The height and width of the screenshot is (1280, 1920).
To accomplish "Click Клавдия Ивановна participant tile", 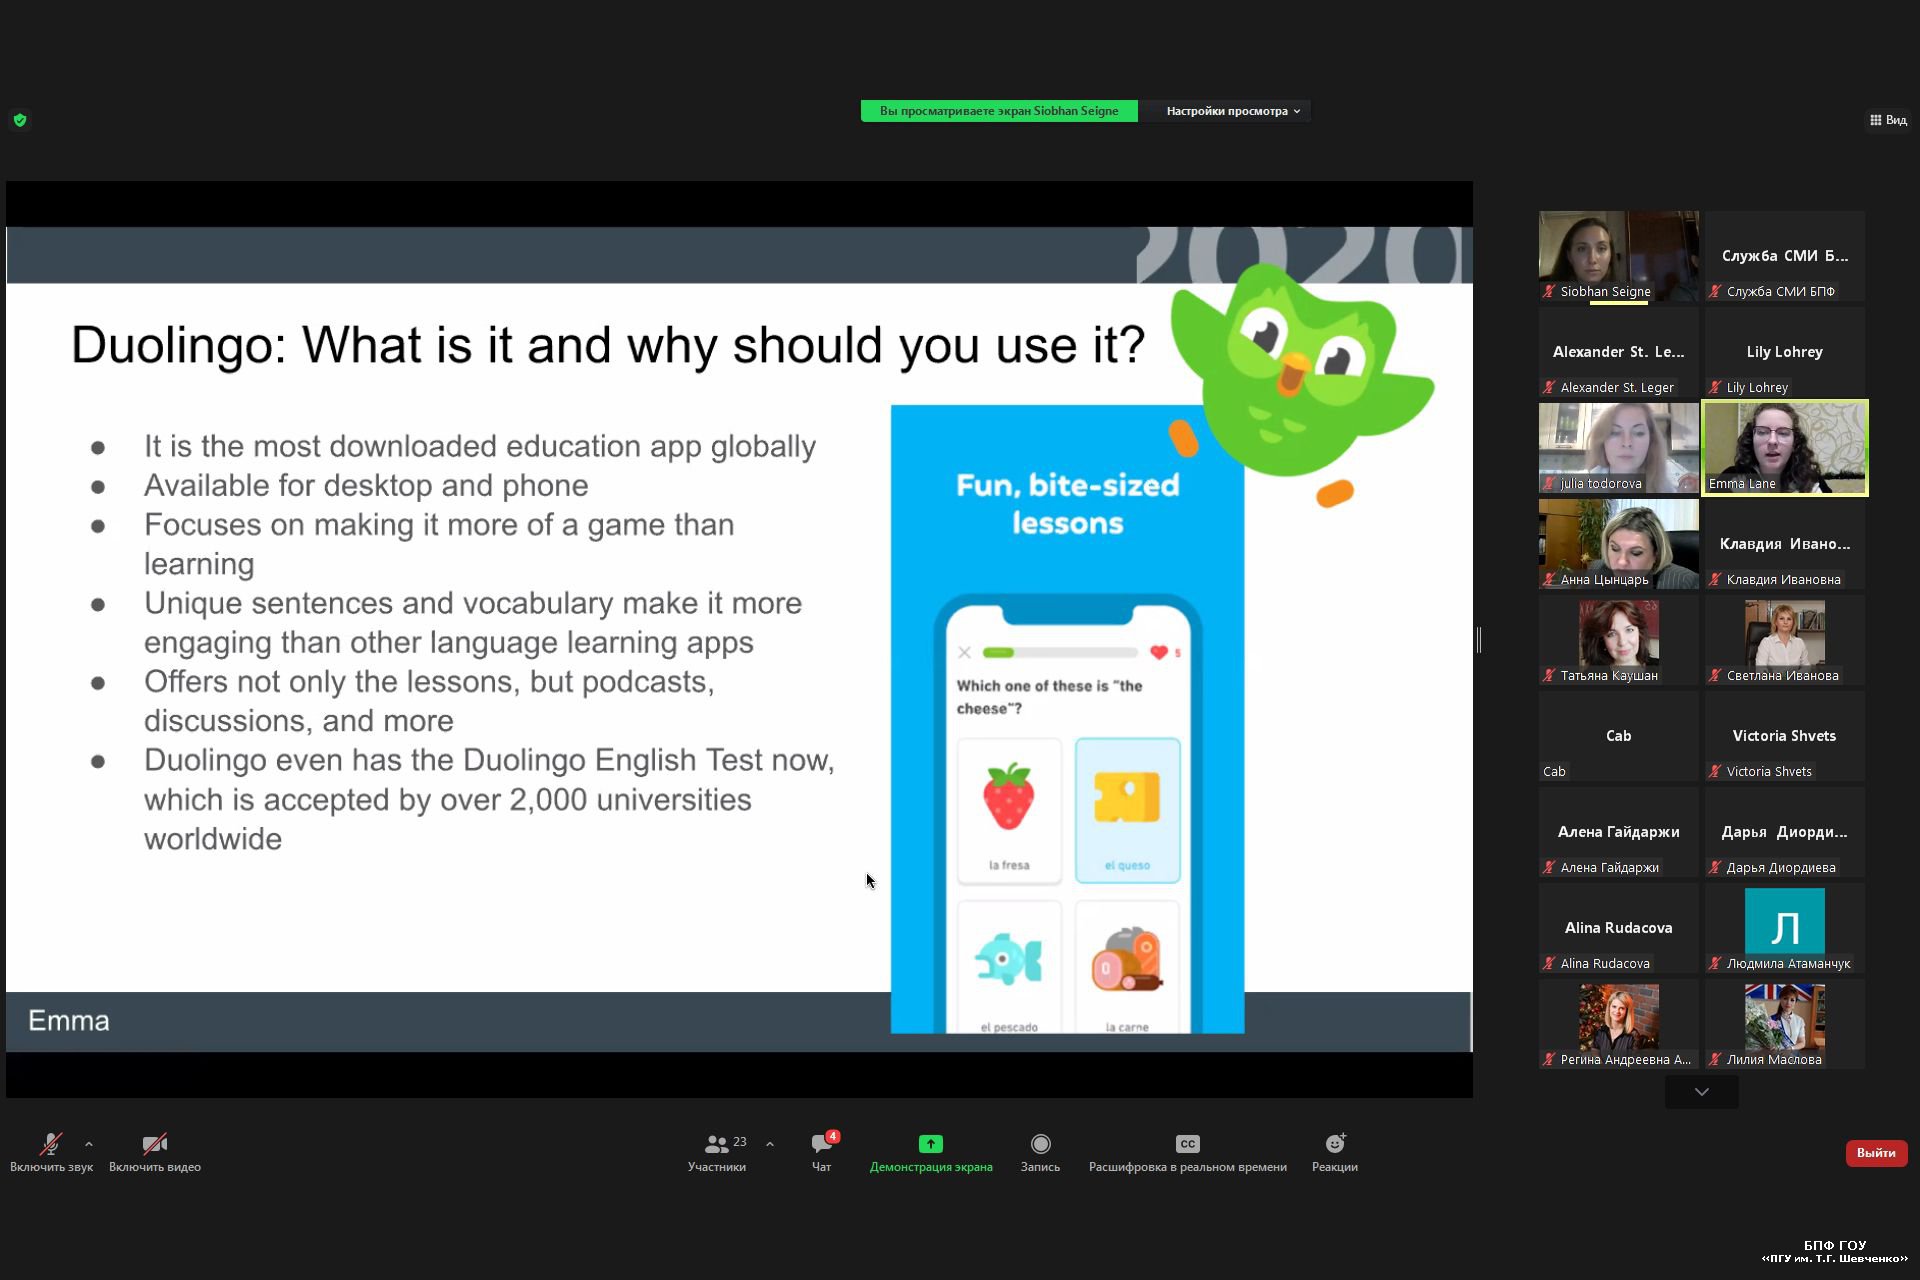I will 1785,544.
